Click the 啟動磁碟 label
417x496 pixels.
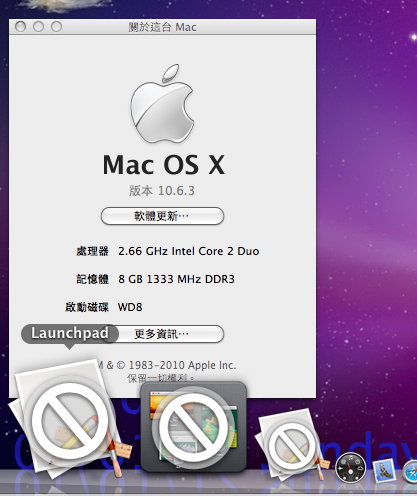(87, 307)
